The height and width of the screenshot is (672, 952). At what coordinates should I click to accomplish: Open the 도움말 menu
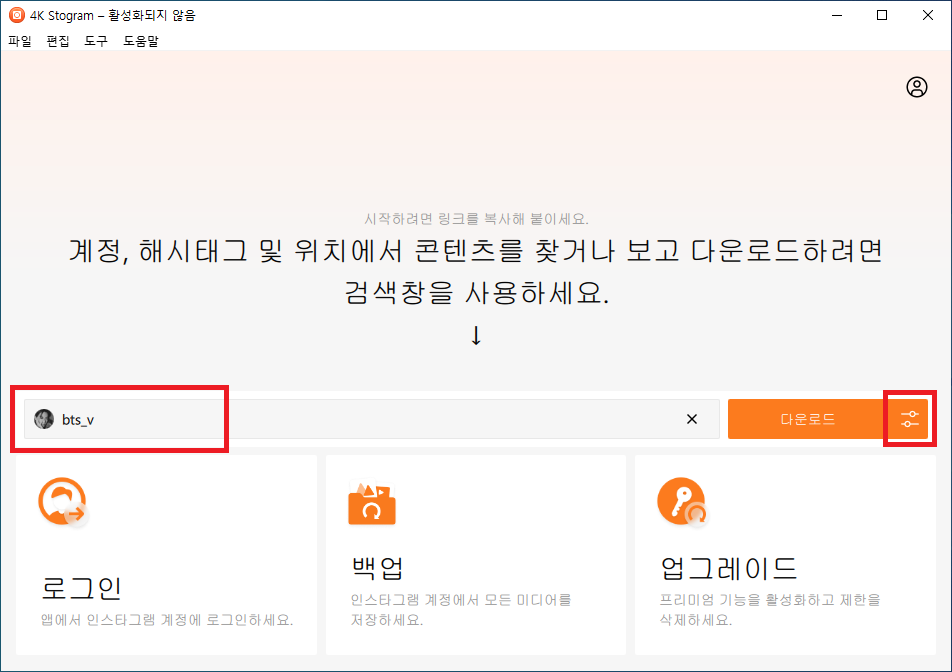[140, 41]
